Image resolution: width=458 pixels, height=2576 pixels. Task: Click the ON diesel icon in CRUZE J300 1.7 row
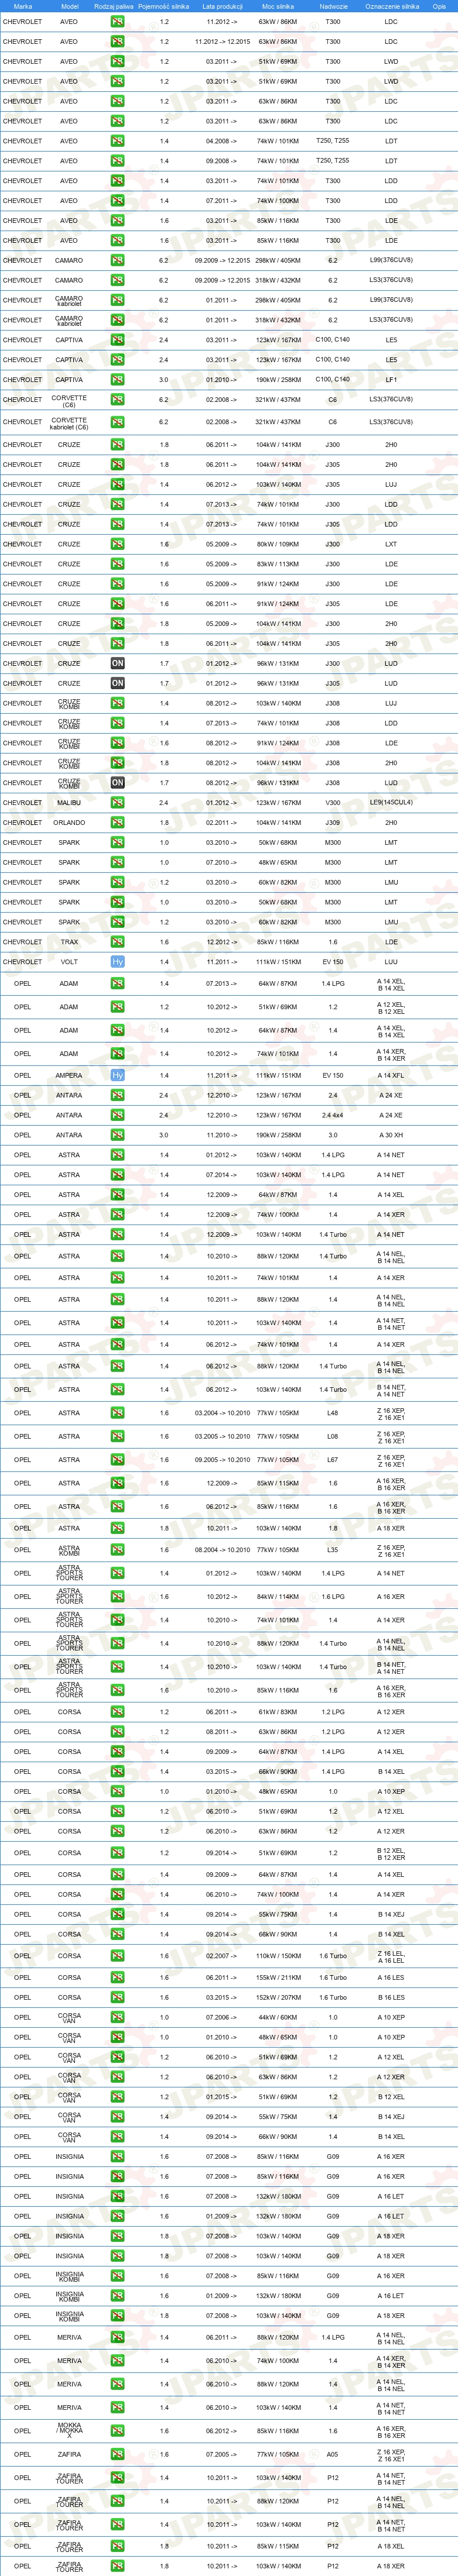click(x=117, y=664)
